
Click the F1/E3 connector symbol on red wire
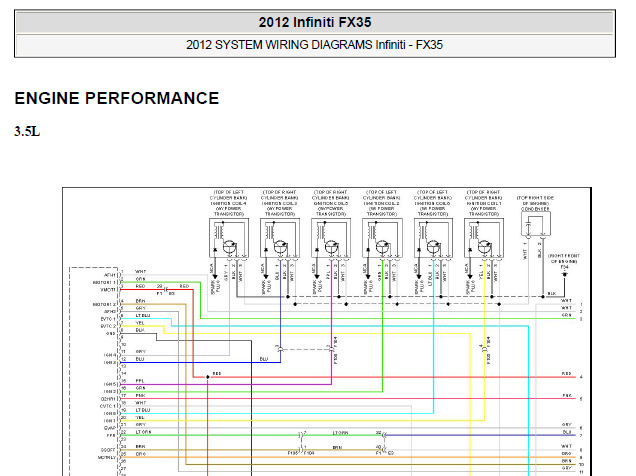coord(165,289)
